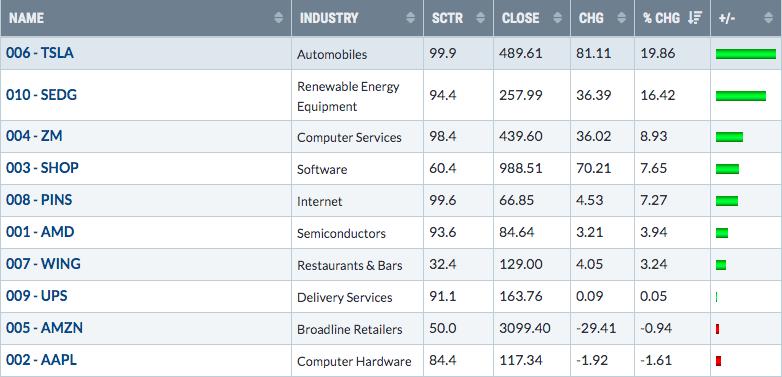This screenshot has height=377, width=782.
Task: Click TSLA's green change bar
Action: [x=746, y=54]
